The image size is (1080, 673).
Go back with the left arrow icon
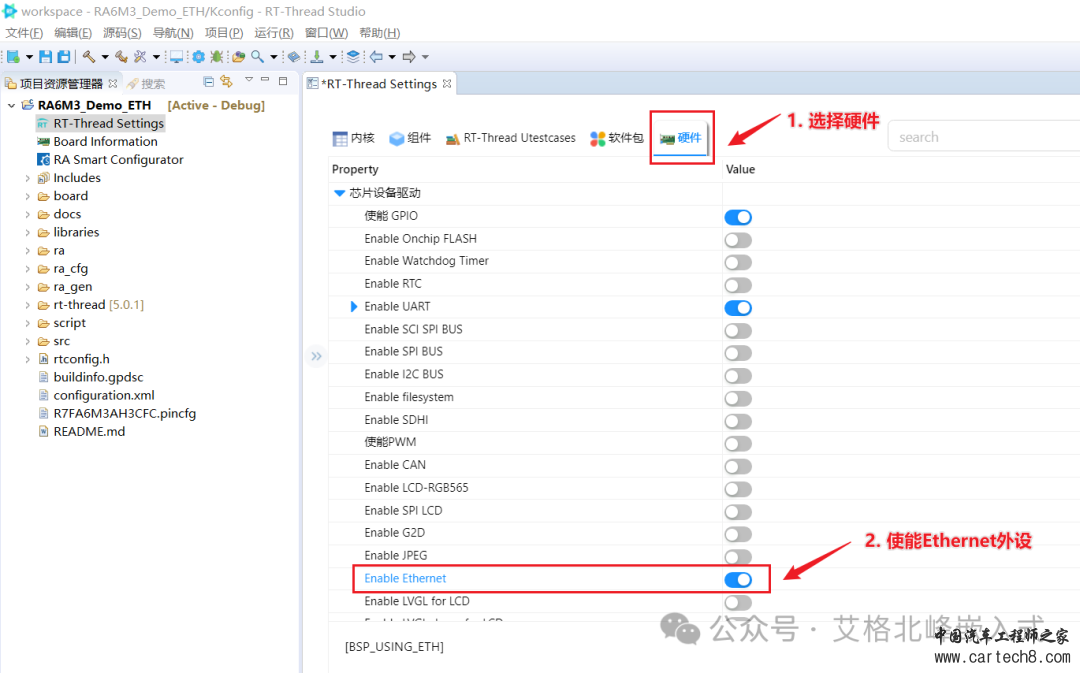376,56
